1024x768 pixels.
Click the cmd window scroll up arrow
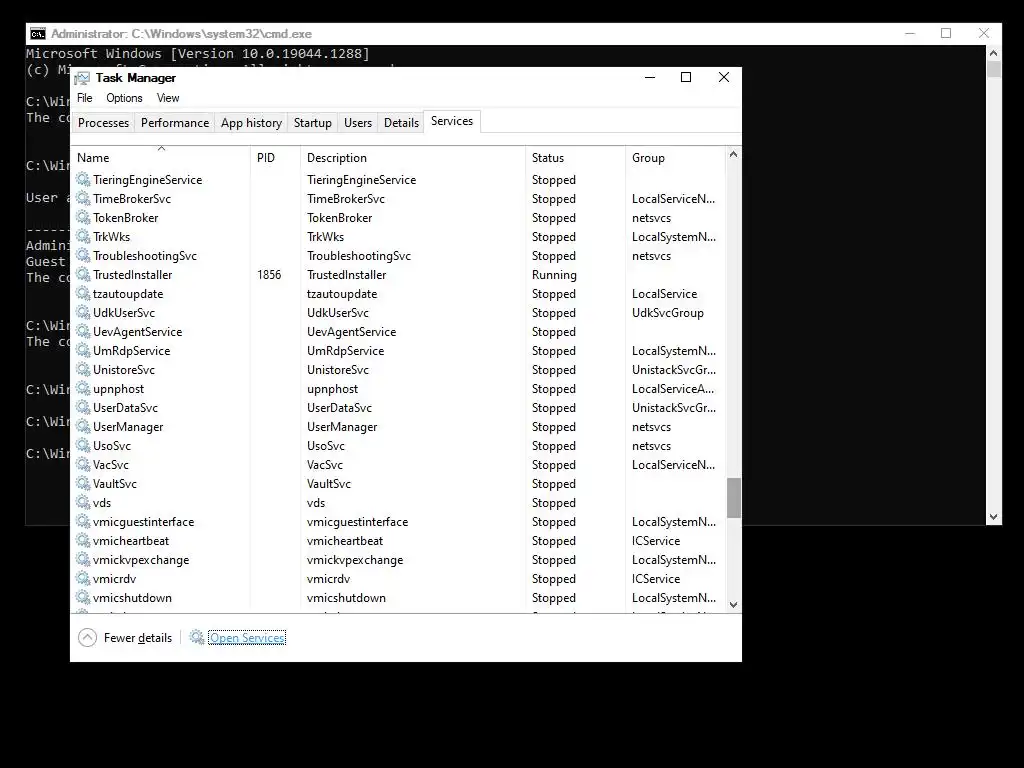click(x=993, y=53)
